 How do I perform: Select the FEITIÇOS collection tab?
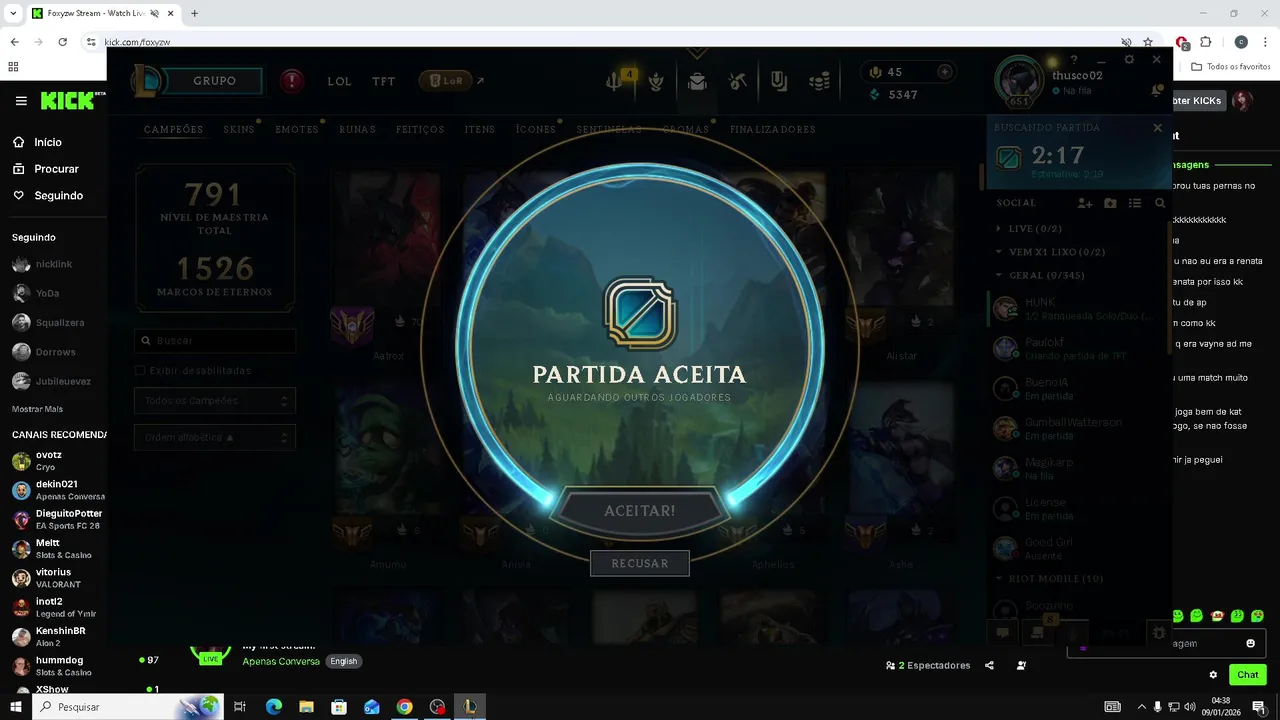pyautogui.click(x=420, y=130)
